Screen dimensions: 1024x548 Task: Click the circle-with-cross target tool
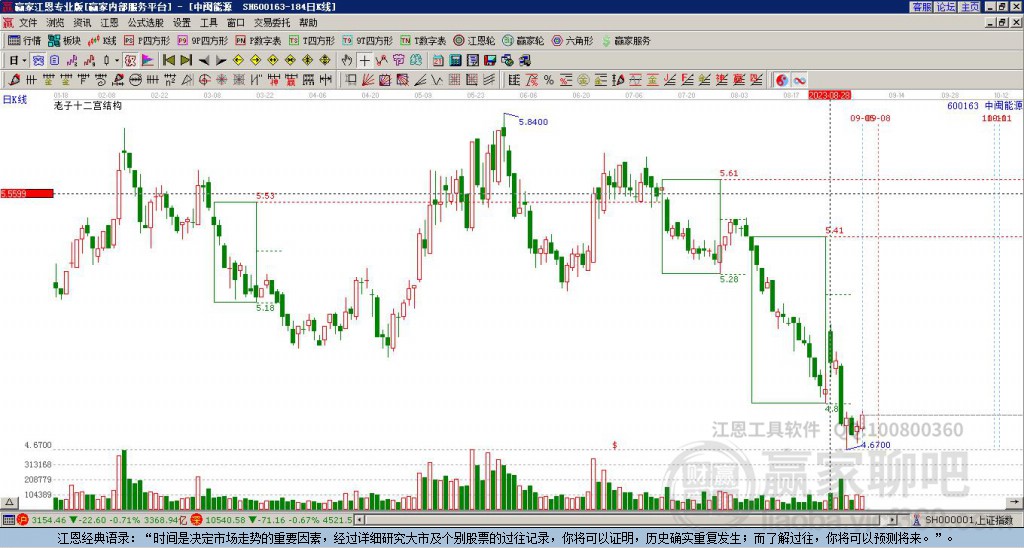tap(204, 80)
